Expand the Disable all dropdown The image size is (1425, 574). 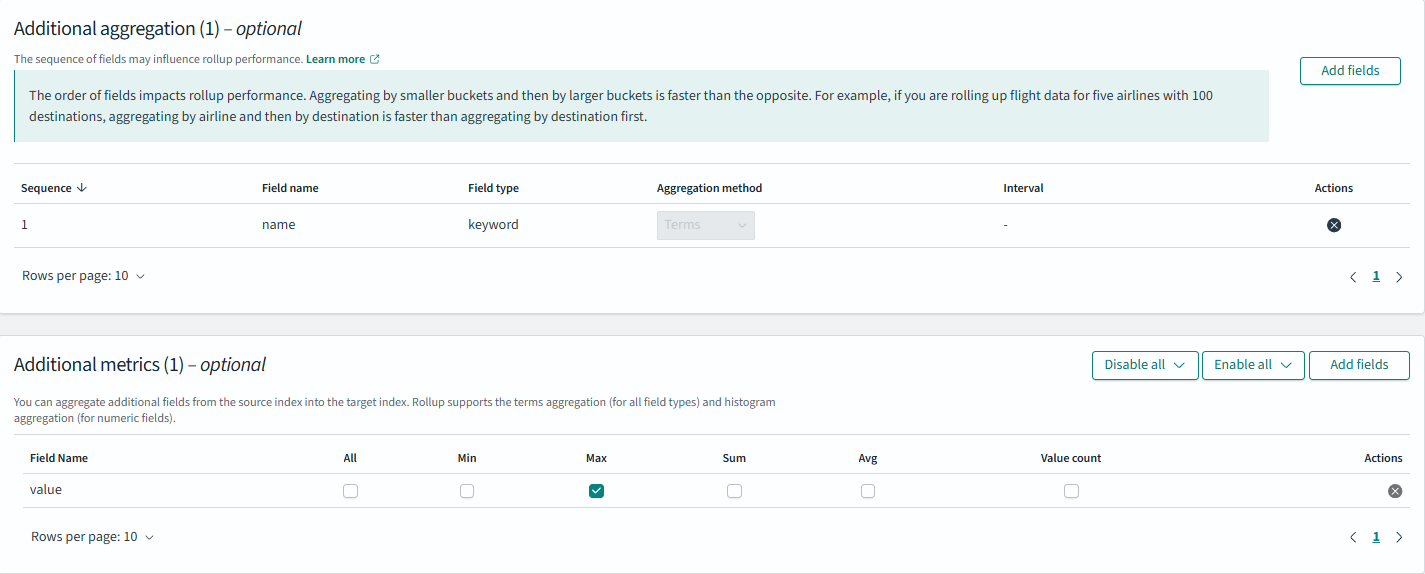pyautogui.click(x=1144, y=365)
